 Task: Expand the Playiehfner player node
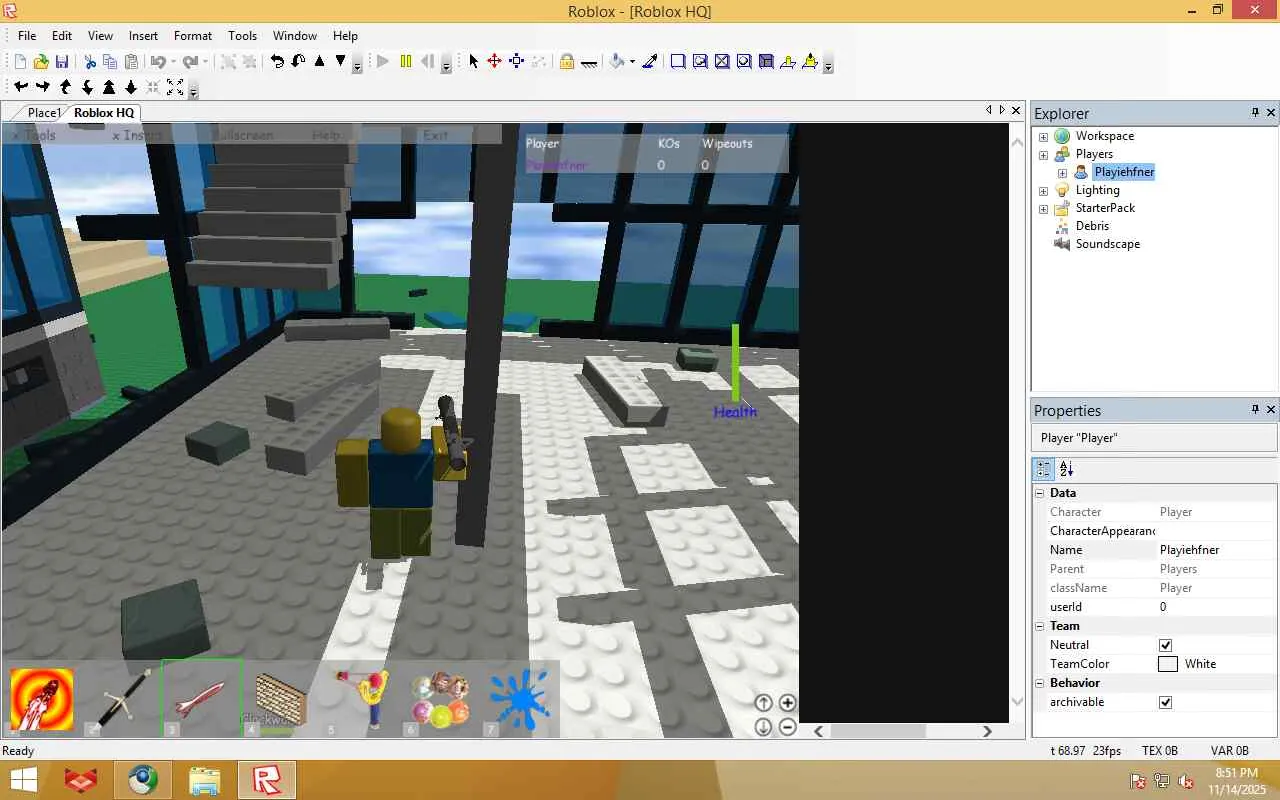click(x=1062, y=172)
